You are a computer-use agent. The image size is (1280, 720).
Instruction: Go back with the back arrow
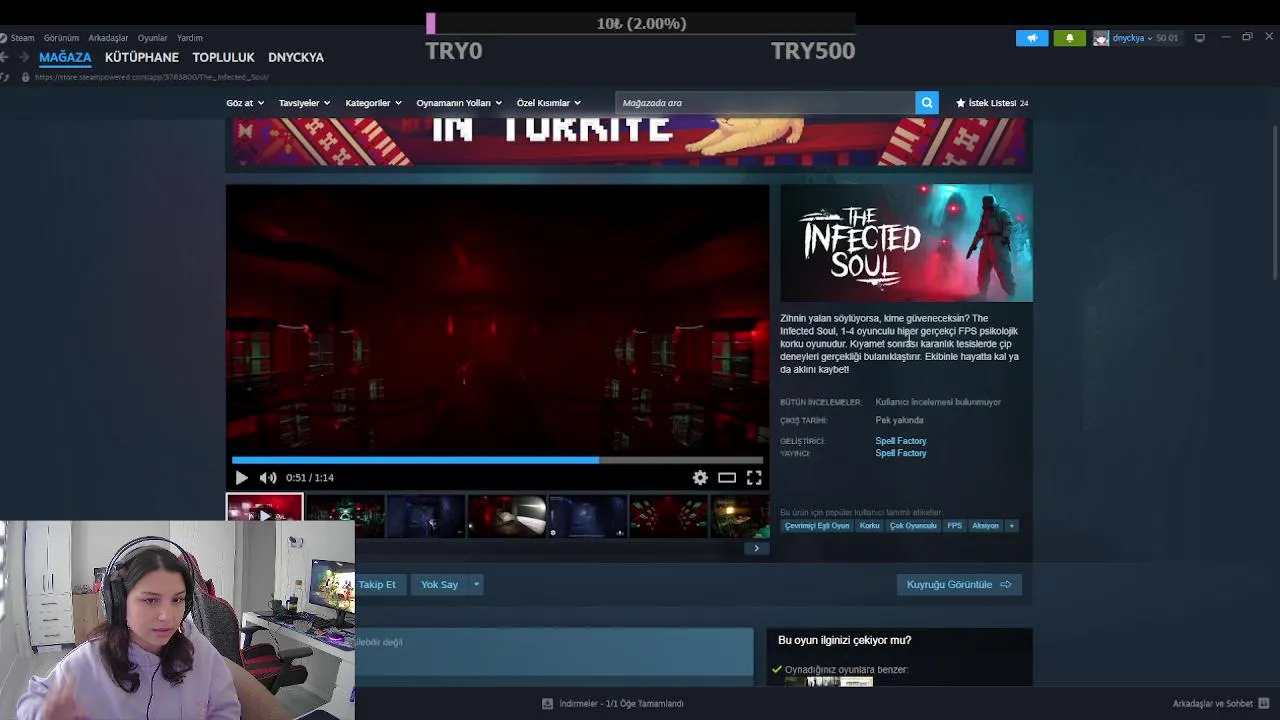click(5, 57)
